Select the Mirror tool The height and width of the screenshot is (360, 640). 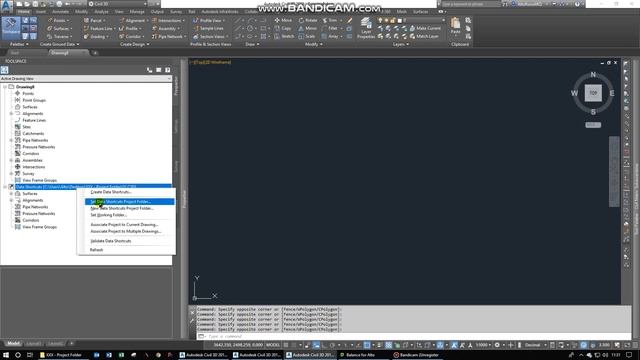[x=307, y=28]
